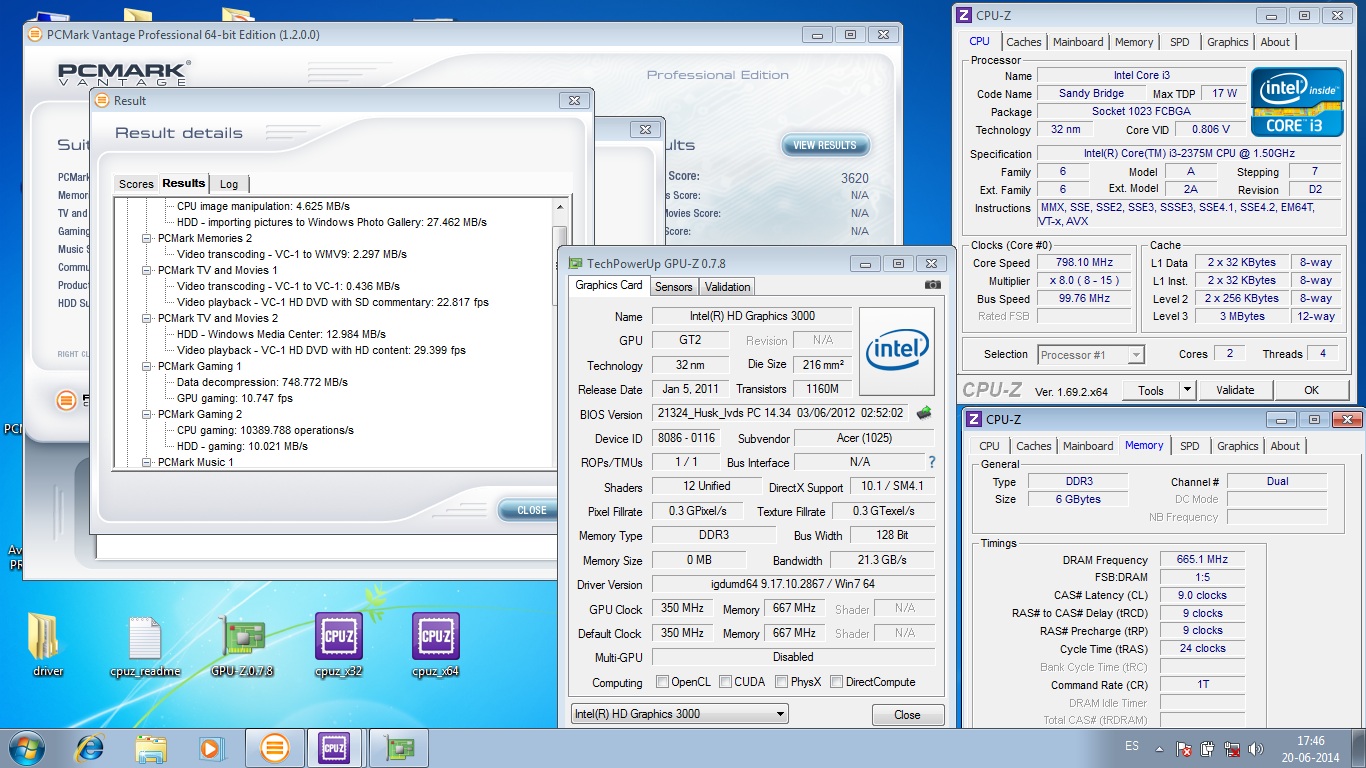Click the Intel logo in GPU-Z
This screenshot has height=768, width=1366.
897,352
